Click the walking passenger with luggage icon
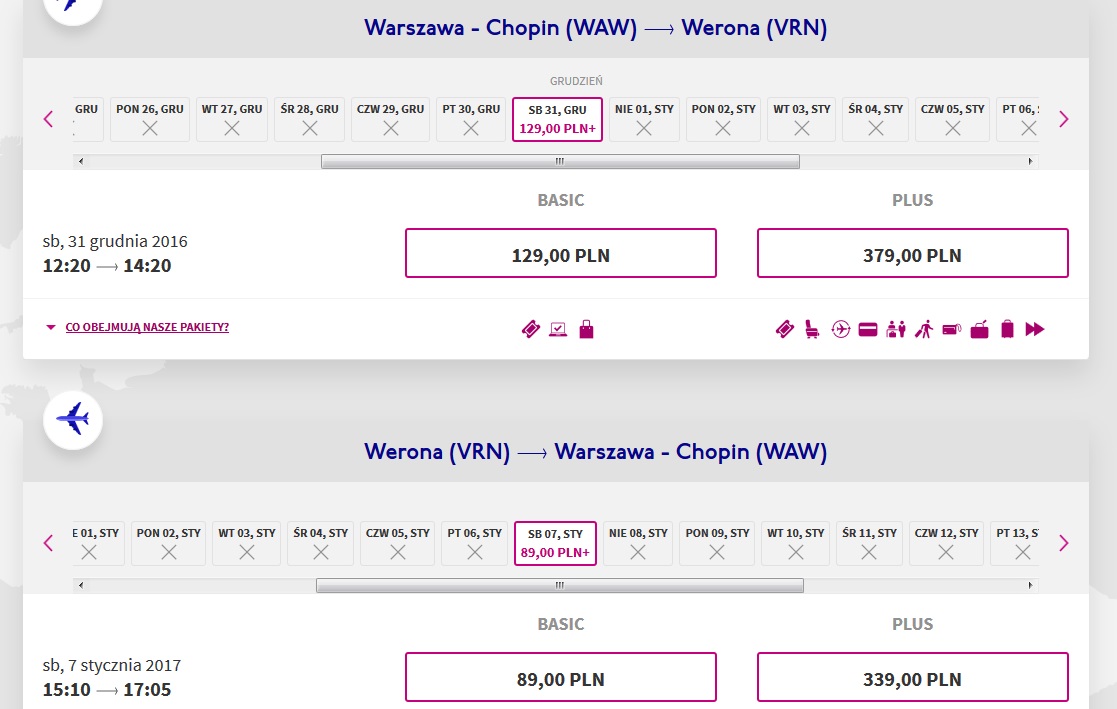Viewport: 1117px width, 709px height. (924, 329)
